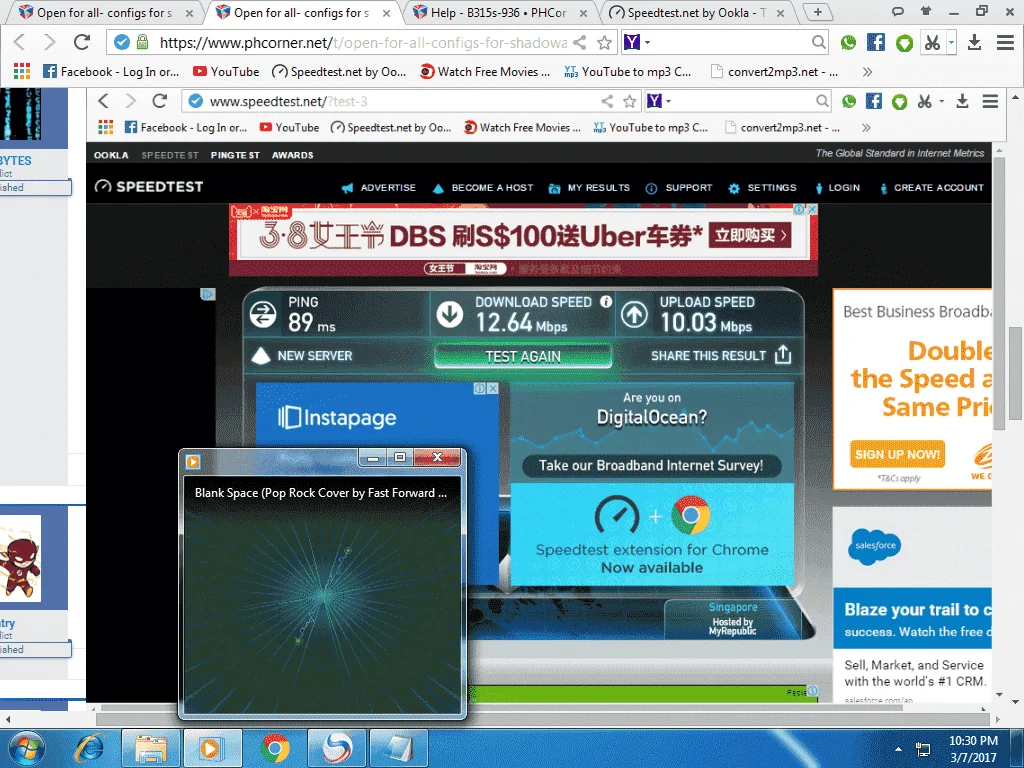Go back in the inner browser toolbar

click(103, 101)
